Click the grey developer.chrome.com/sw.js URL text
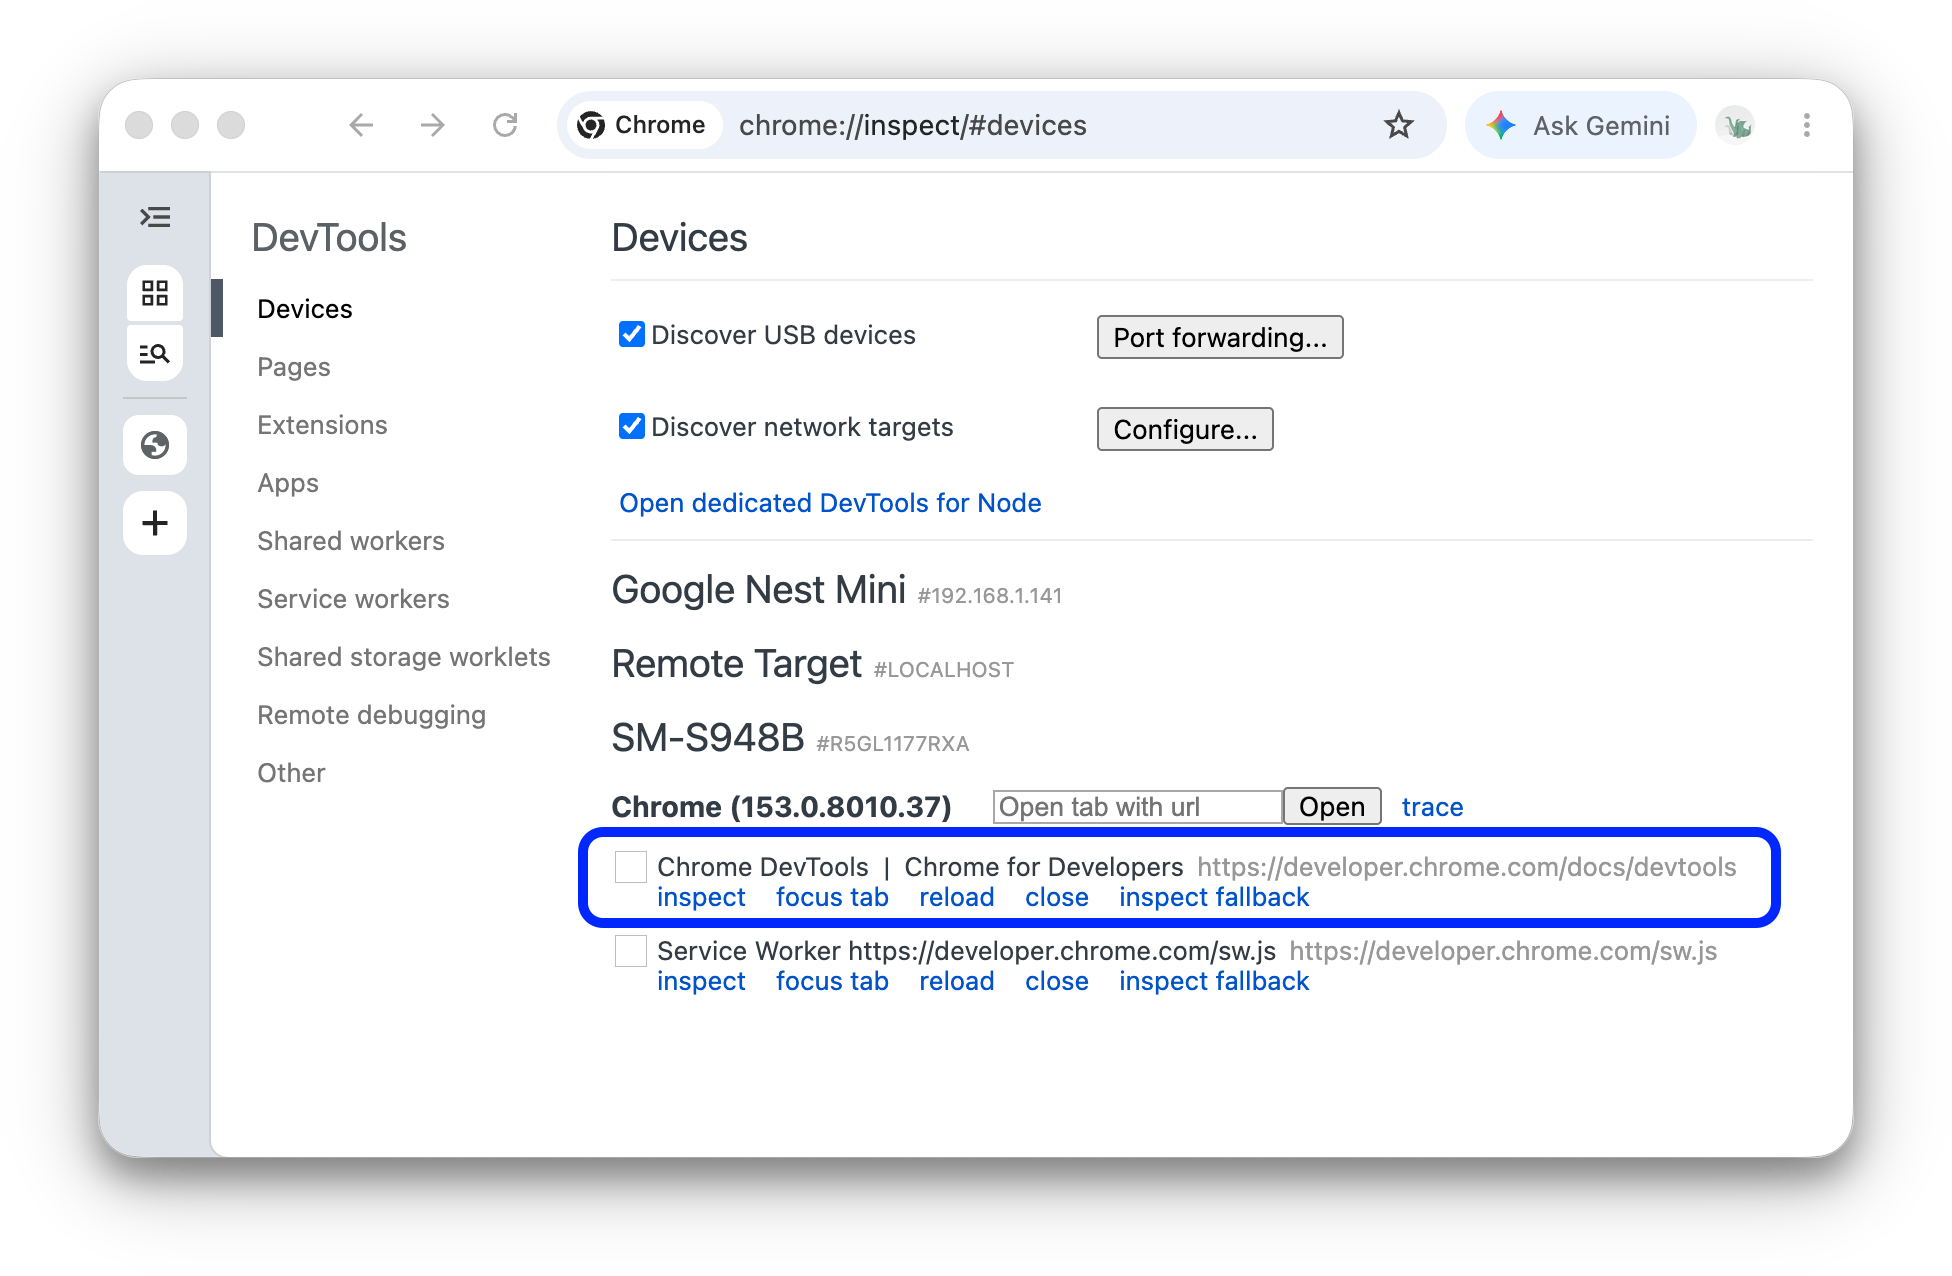 1503,951
